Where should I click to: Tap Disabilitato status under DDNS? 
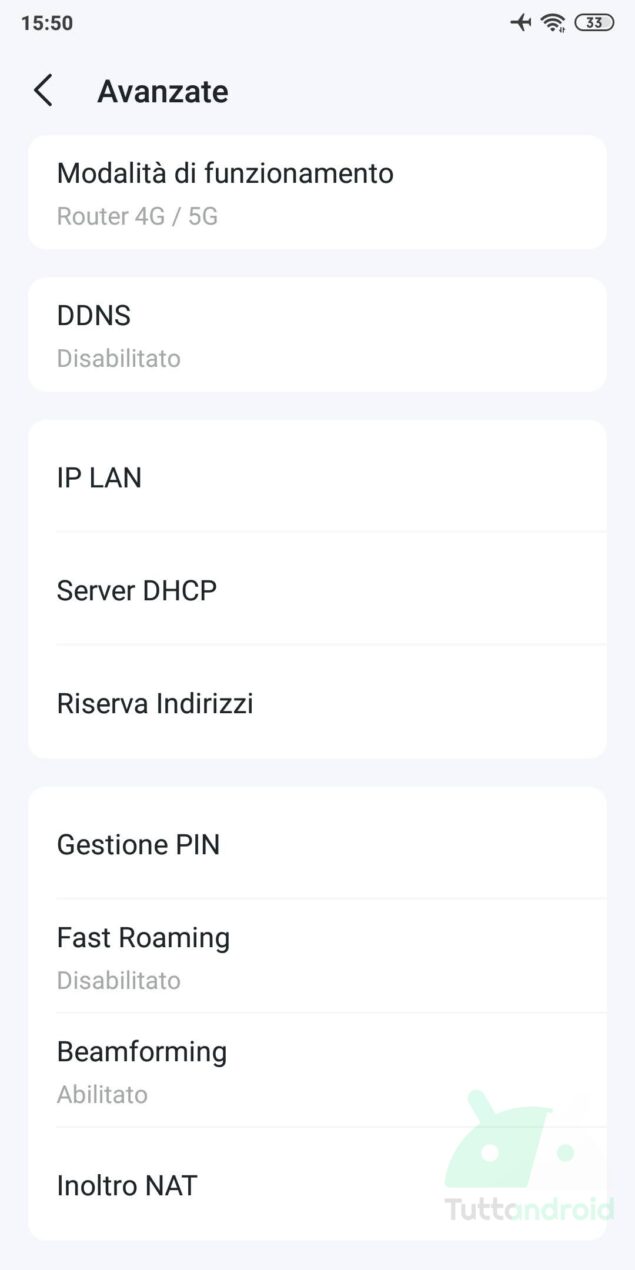pyautogui.click(x=119, y=358)
